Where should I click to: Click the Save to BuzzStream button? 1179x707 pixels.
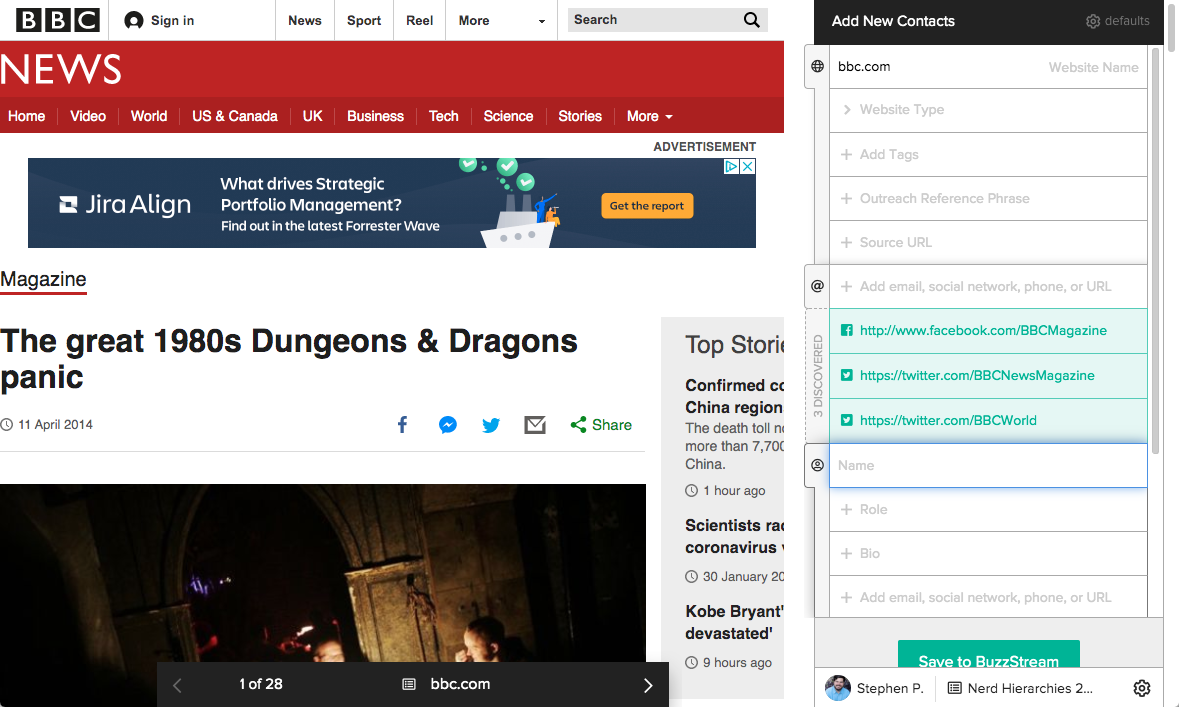click(x=988, y=656)
